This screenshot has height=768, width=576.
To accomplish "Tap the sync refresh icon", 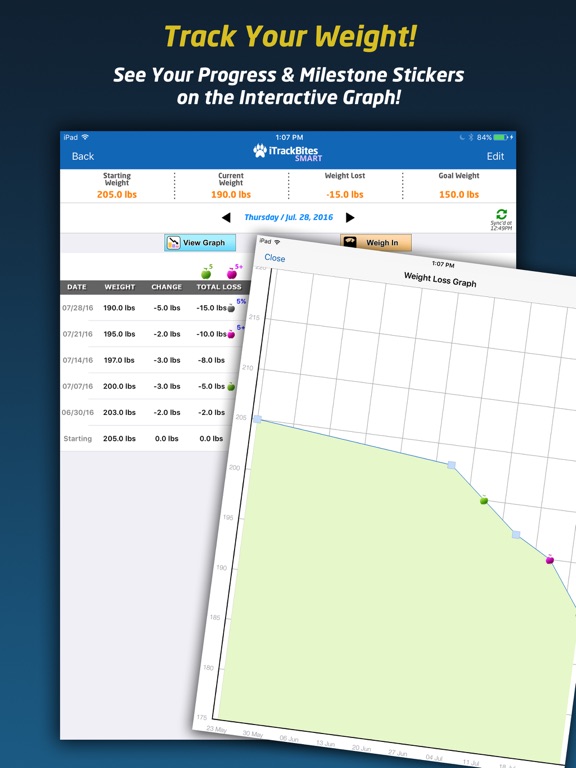I will coord(501,214).
